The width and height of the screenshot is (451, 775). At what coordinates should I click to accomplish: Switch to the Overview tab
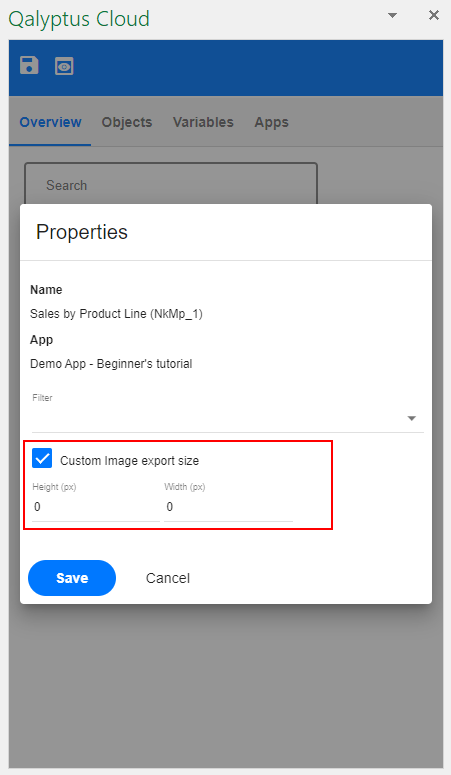(x=50, y=122)
